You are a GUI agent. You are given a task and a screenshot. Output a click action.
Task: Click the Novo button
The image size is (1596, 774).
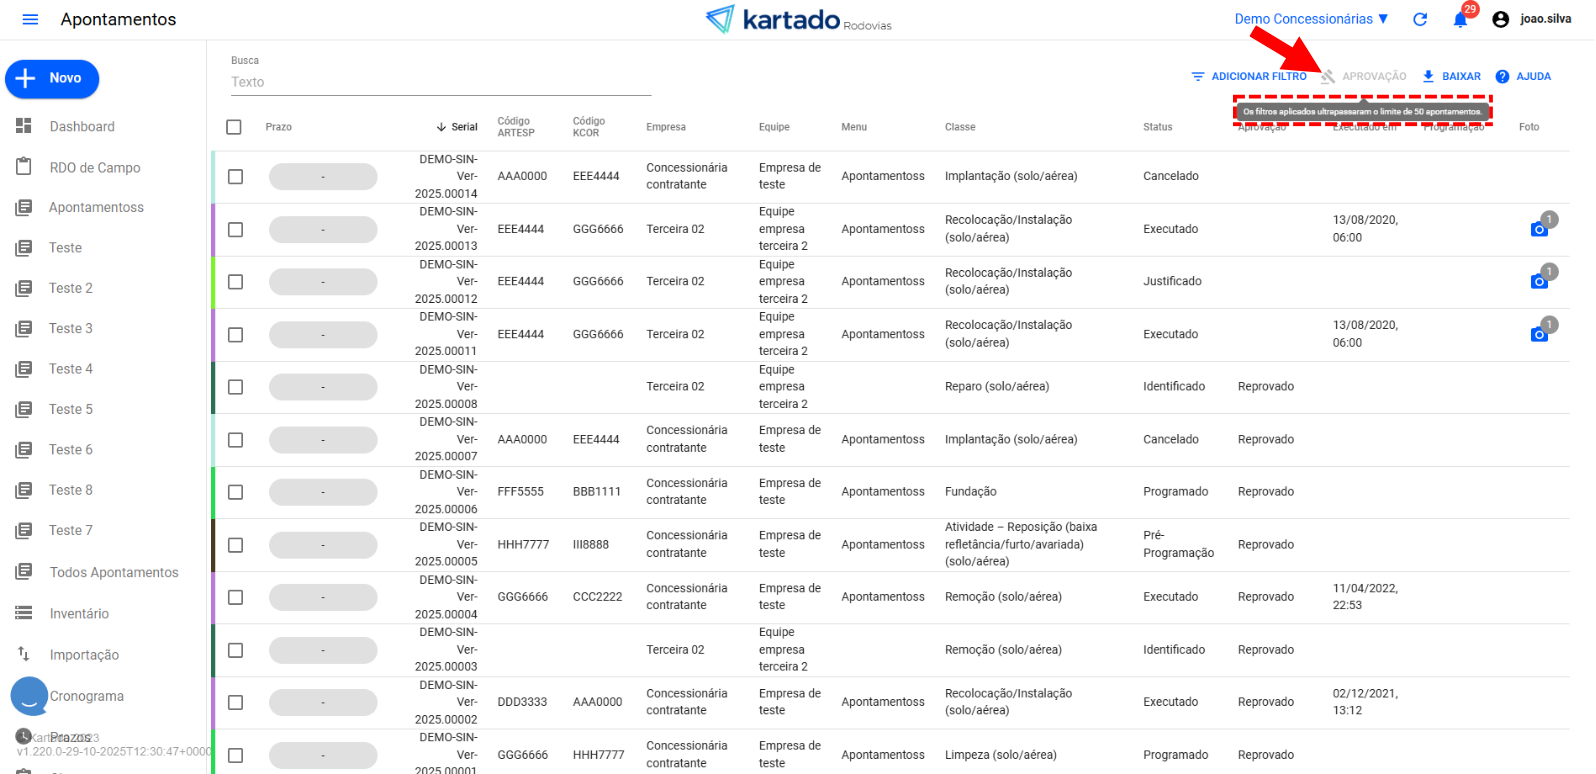pos(52,79)
